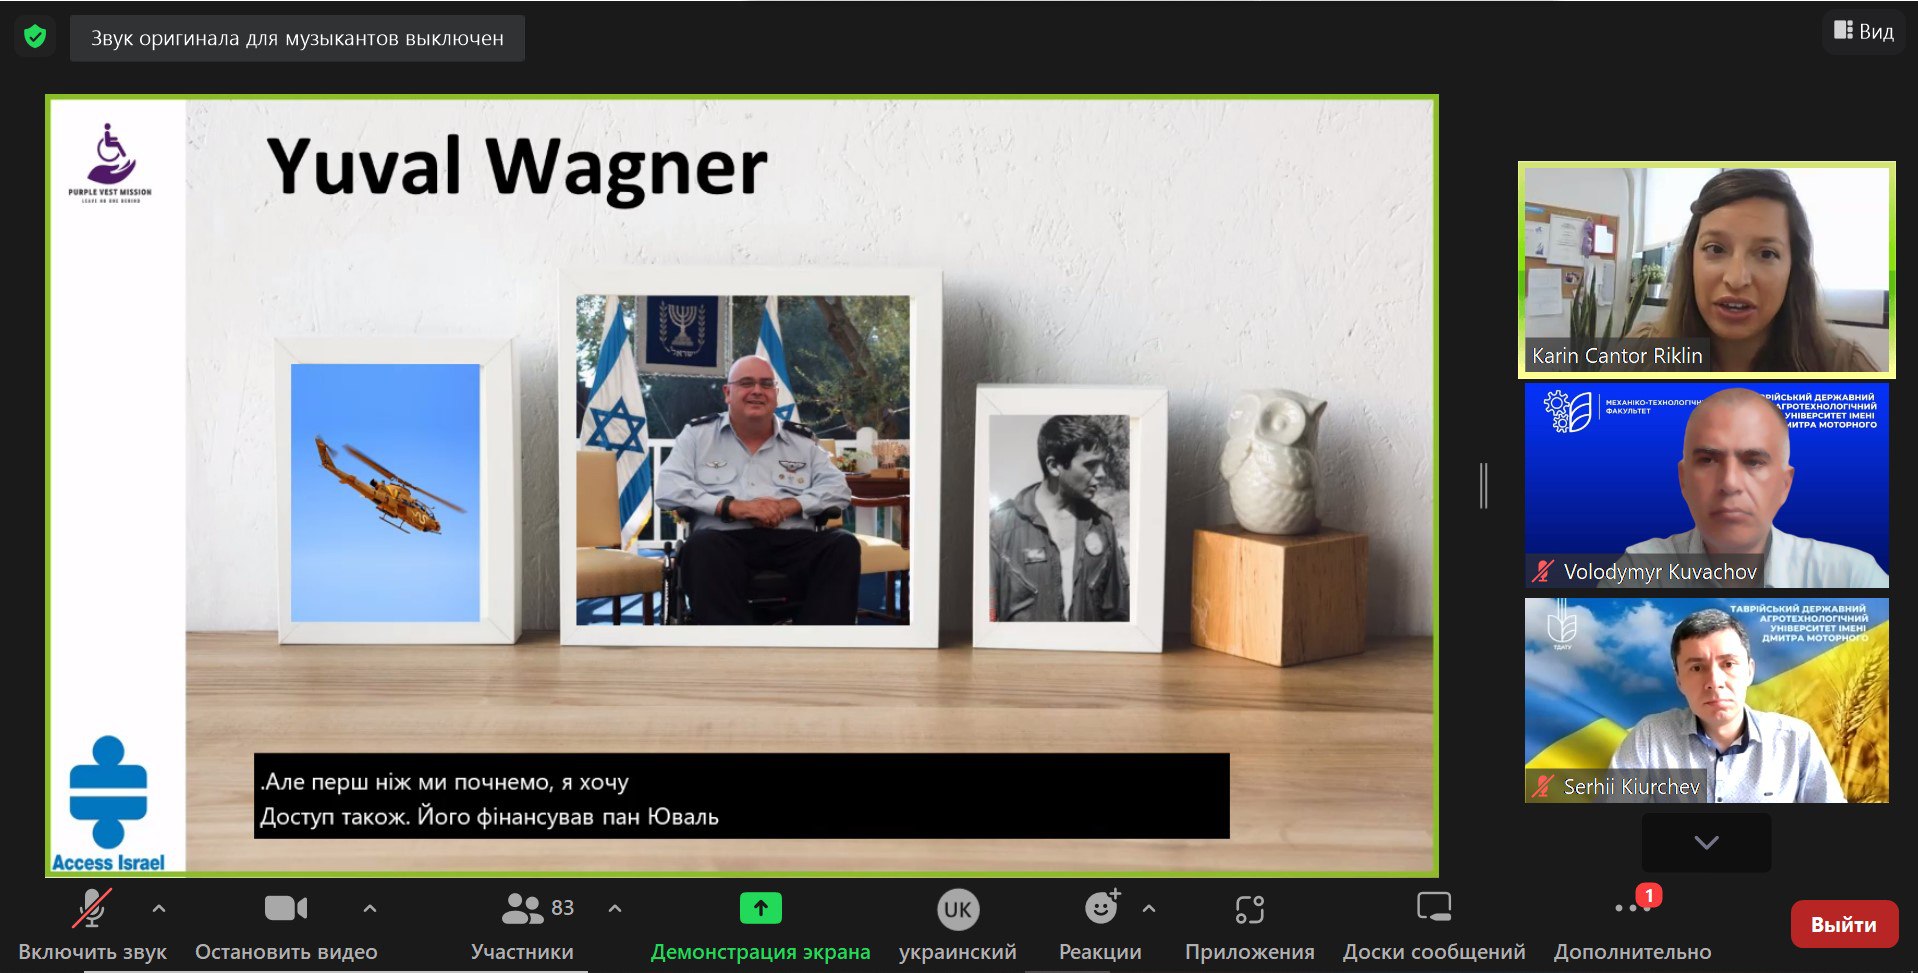
Task: Open Доски сообщений whiteboards
Action: [x=1433, y=925]
